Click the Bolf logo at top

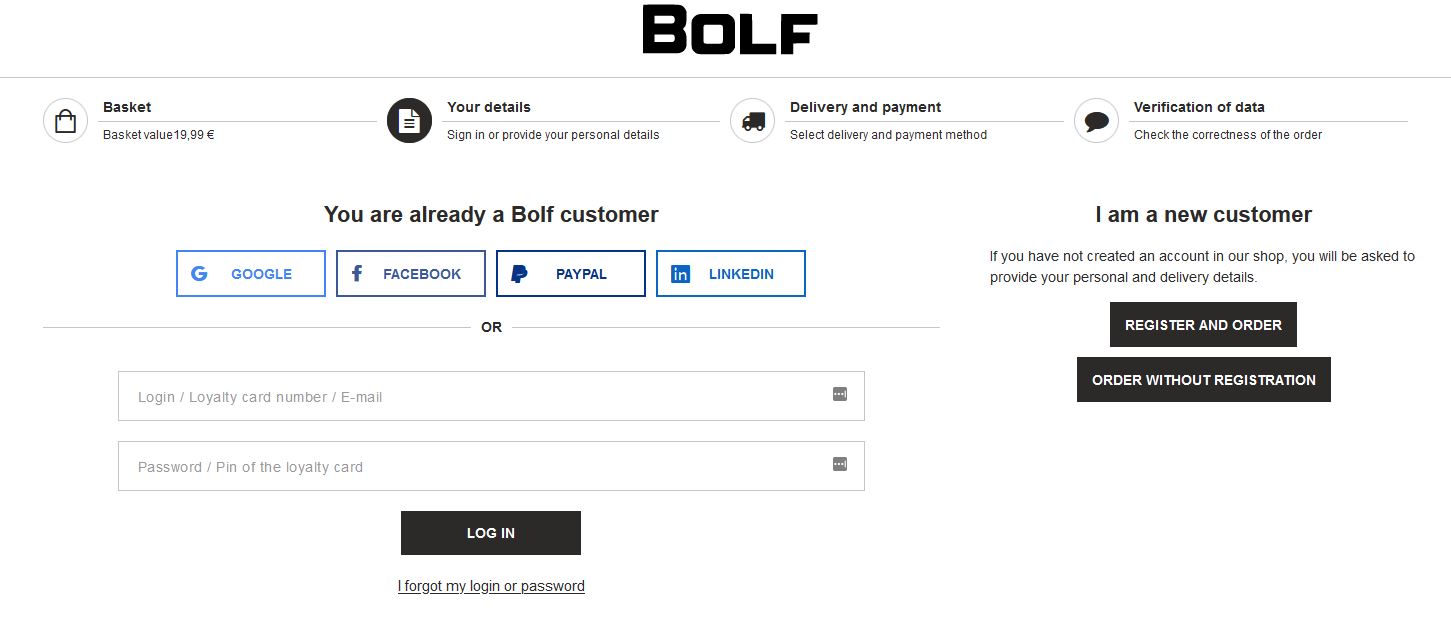pyautogui.click(x=730, y=30)
